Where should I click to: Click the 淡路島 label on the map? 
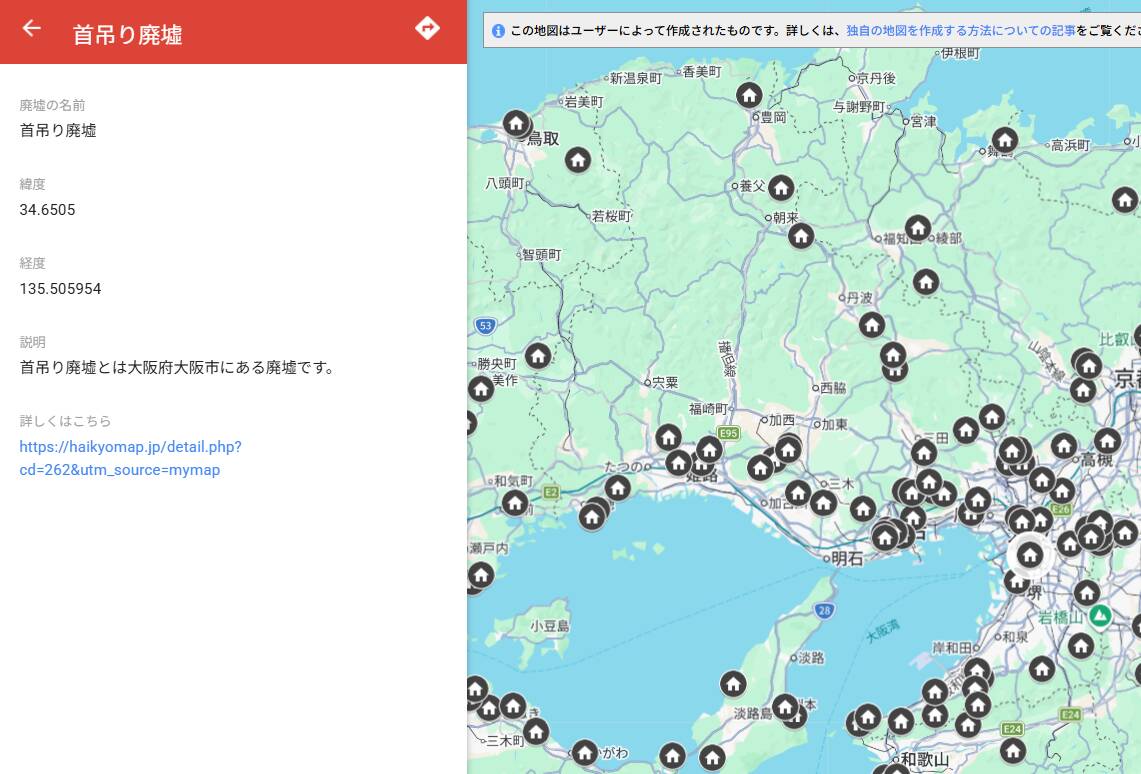tap(752, 714)
